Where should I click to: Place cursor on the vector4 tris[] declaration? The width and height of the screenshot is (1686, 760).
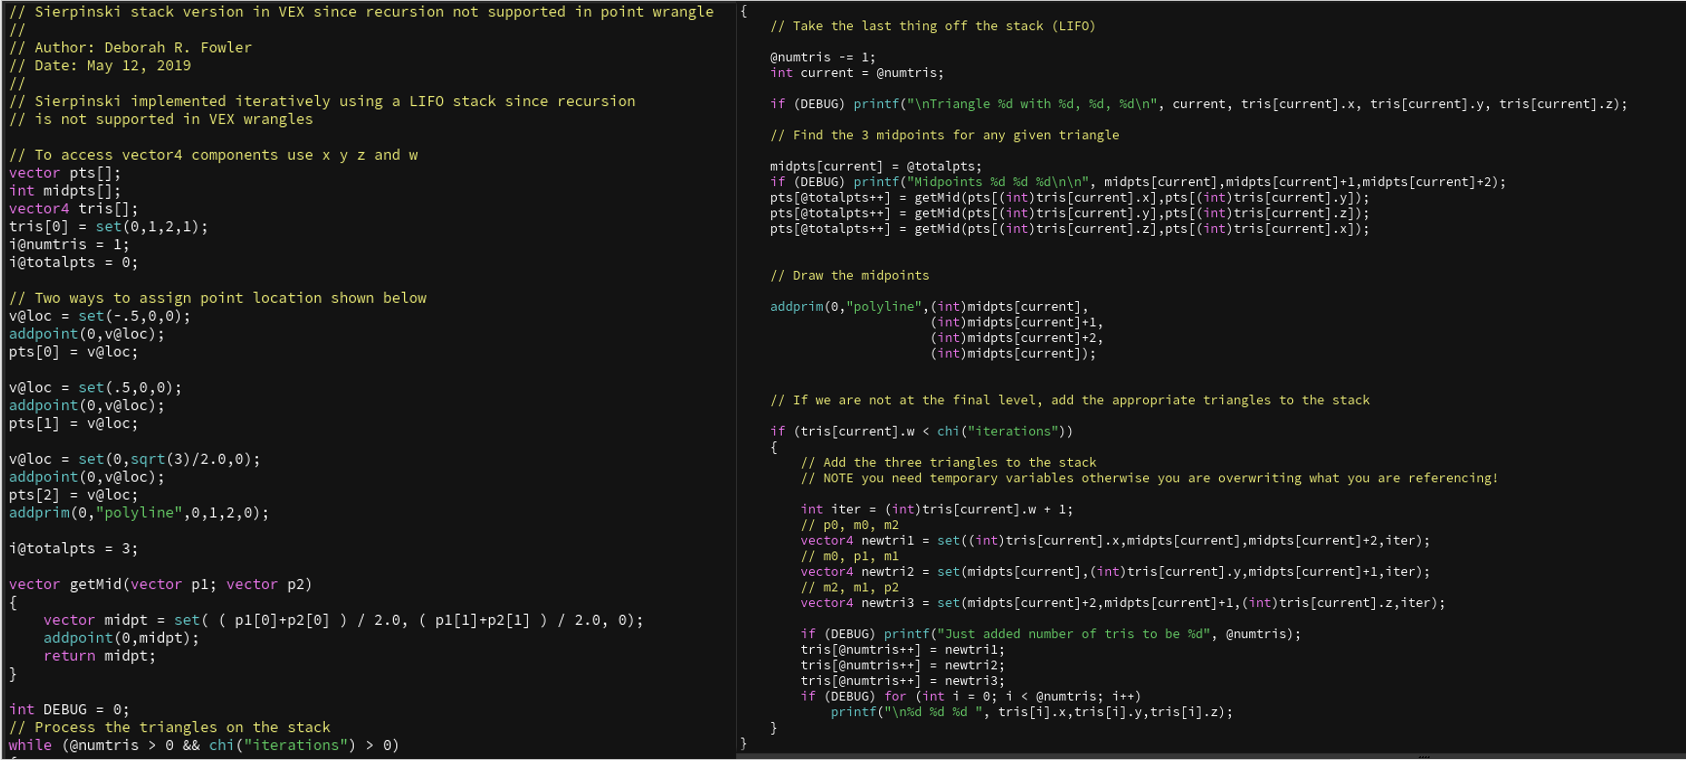click(x=73, y=208)
